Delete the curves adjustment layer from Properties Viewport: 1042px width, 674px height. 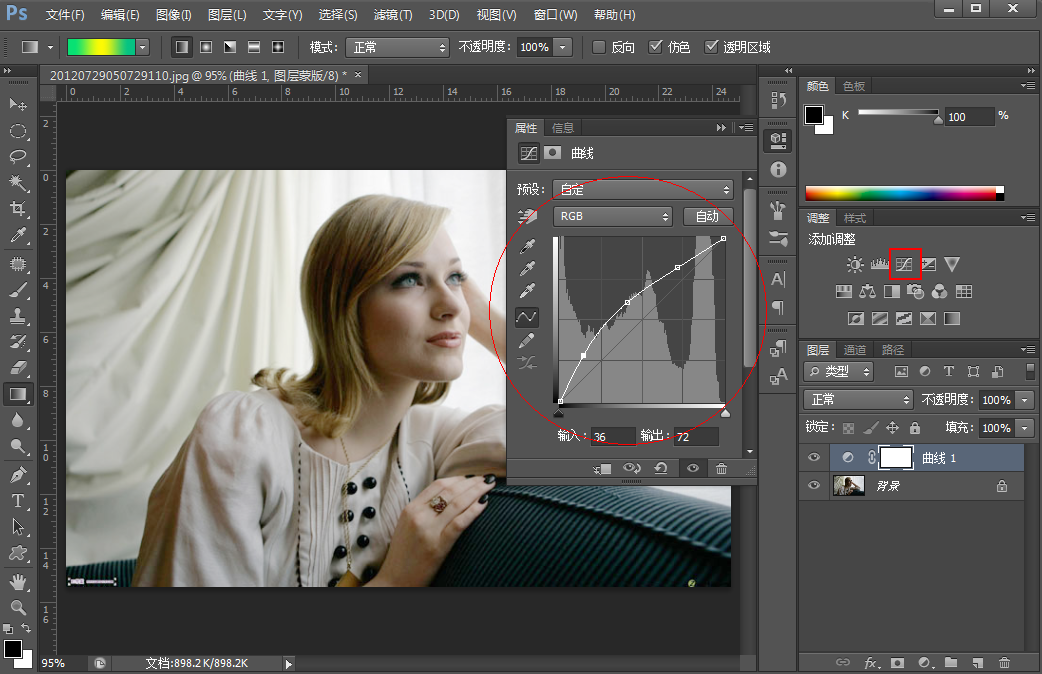(721, 469)
